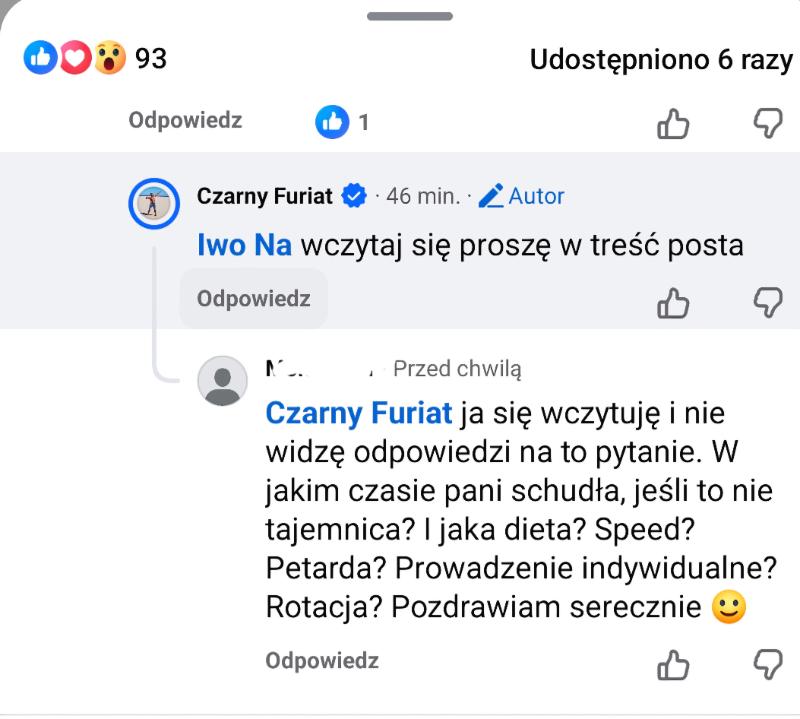Thumbs down Czarny Furiat's reply

[x=767, y=301]
